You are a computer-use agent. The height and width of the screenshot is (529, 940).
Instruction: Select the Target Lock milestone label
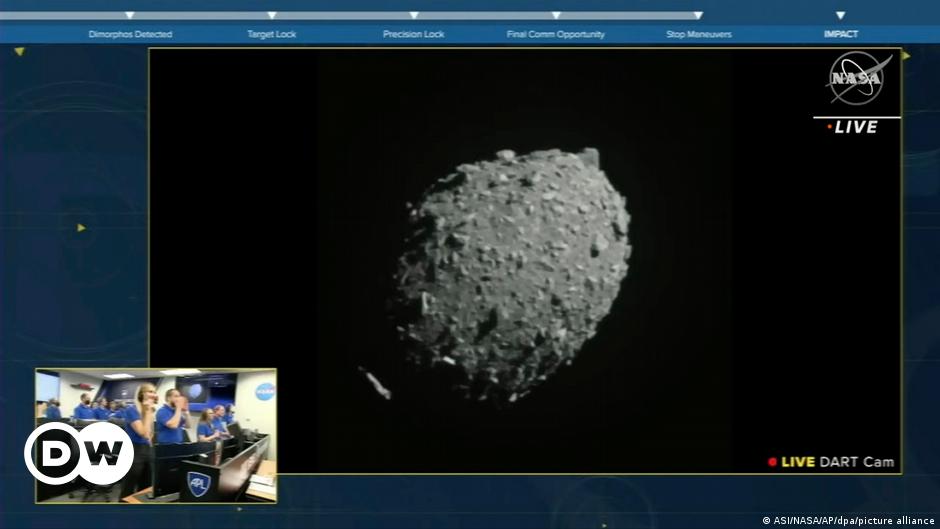(x=272, y=34)
